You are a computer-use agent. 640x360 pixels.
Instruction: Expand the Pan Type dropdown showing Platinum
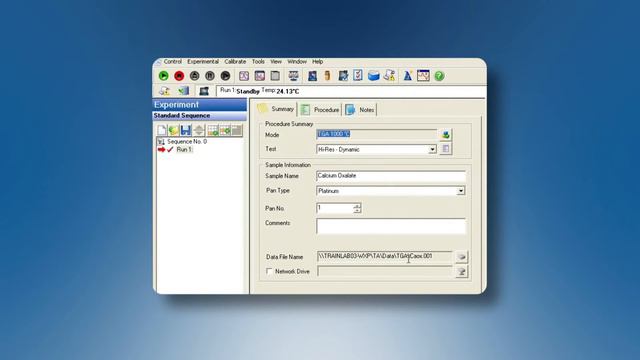(x=461, y=191)
